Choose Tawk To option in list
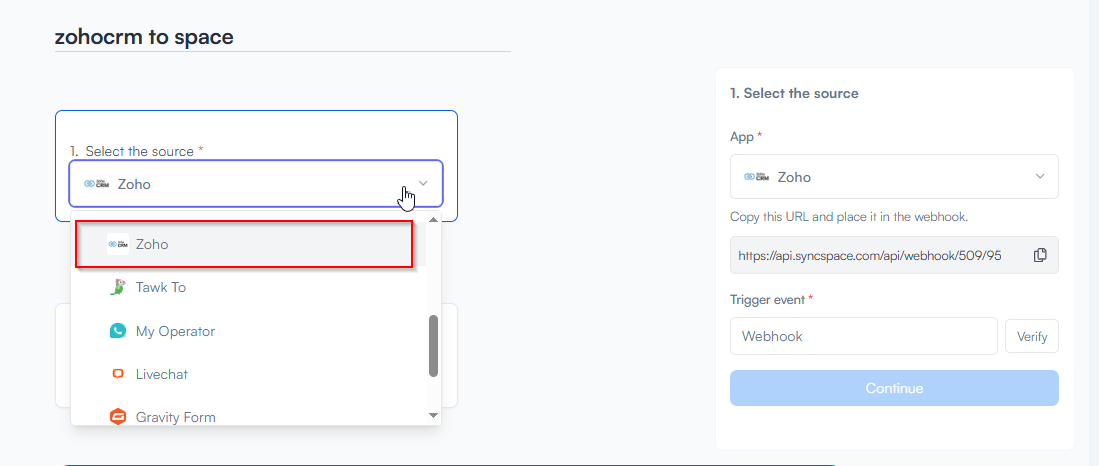This screenshot has height=466, width=1099. pyautogui.click(x=161, y=287)
